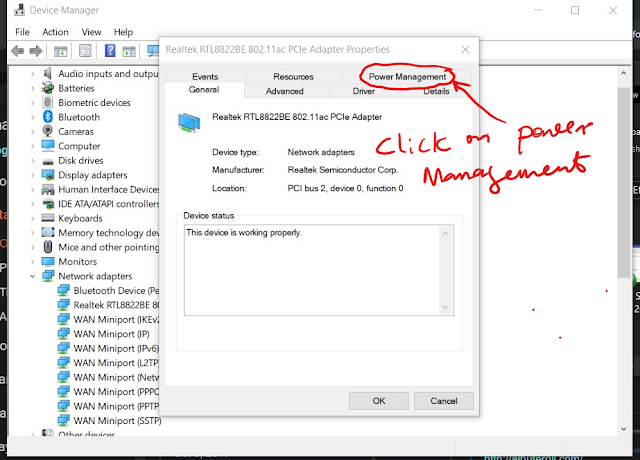This screenshot has height=460, width=640.
Task: Click the OK button
Action: click(379, 401)
